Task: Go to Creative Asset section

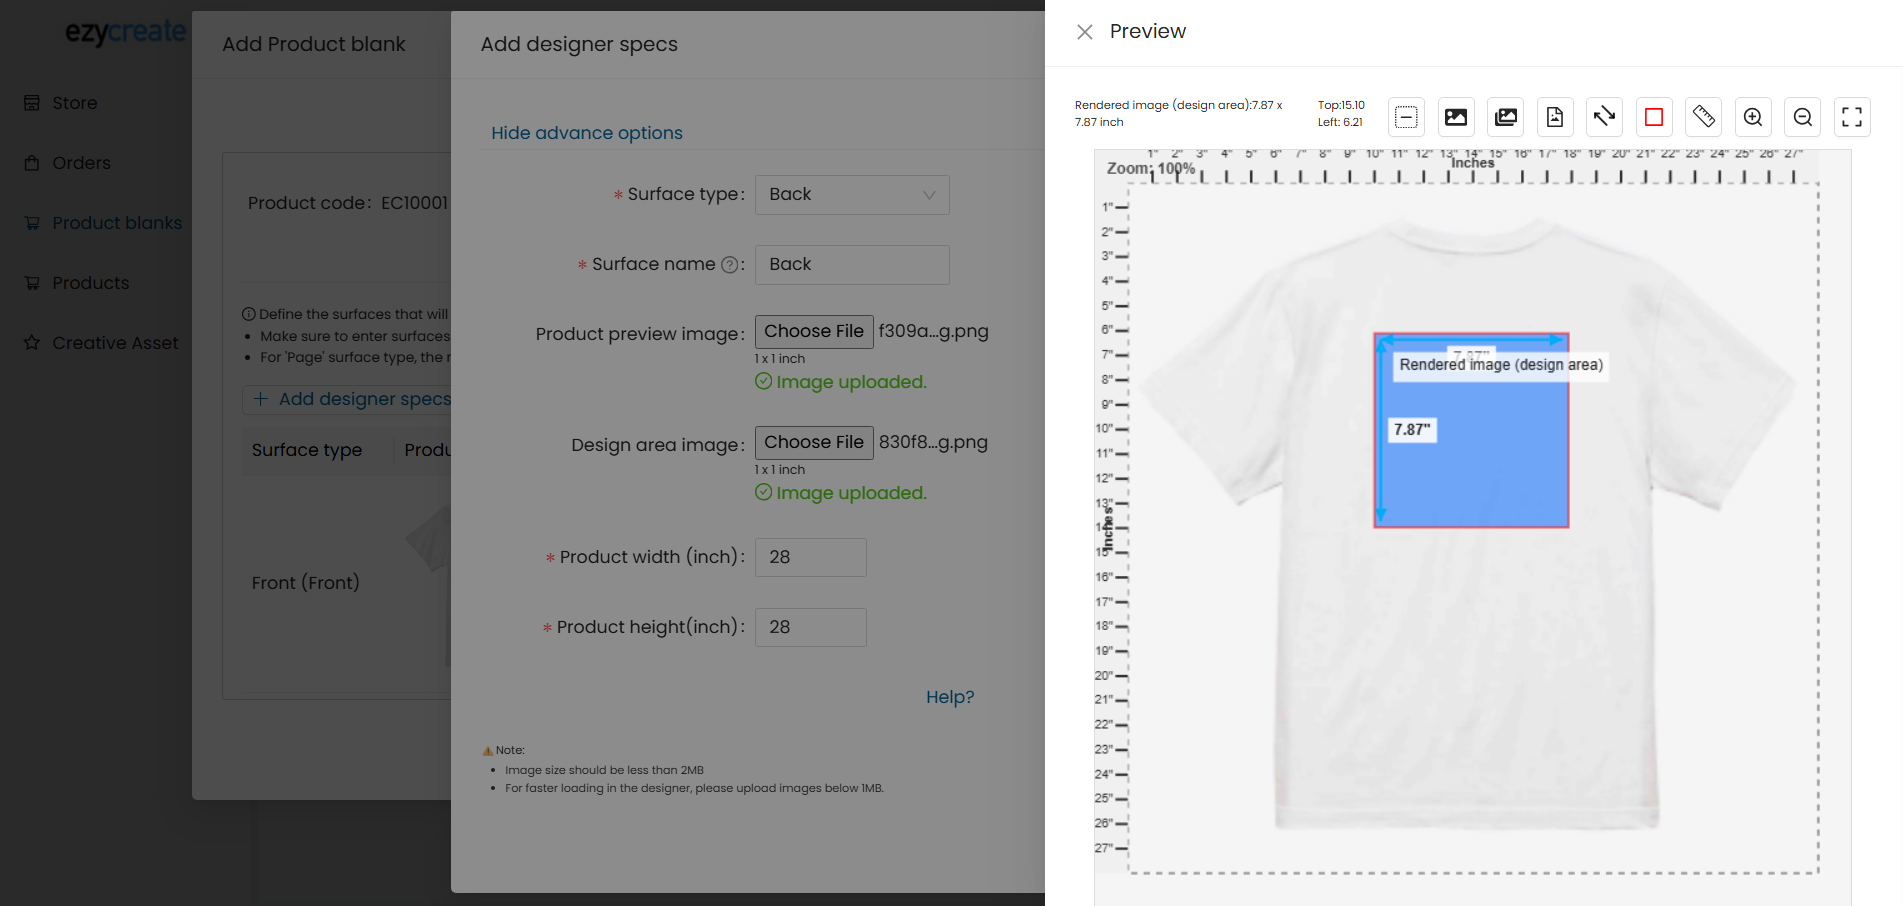Action: (x=115, y=343)
